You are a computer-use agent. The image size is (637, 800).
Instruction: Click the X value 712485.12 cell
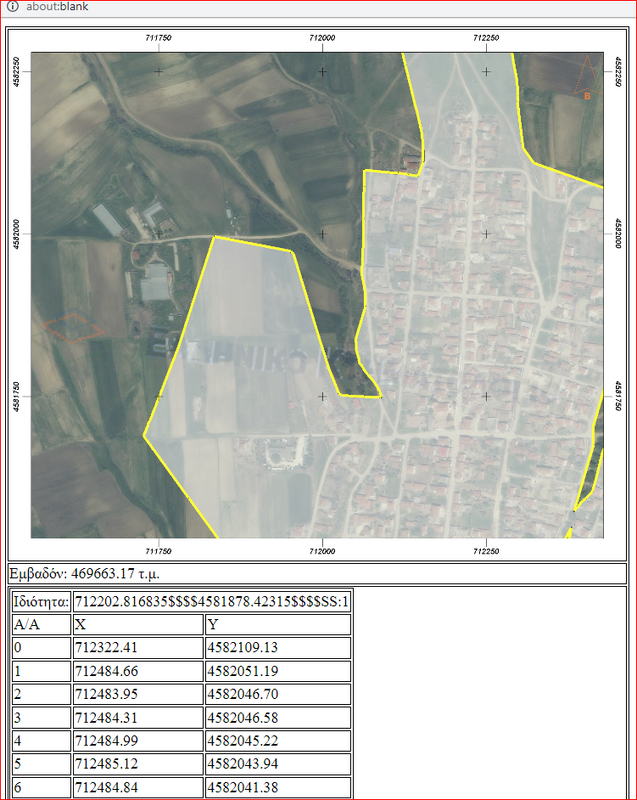coord(136,767)
